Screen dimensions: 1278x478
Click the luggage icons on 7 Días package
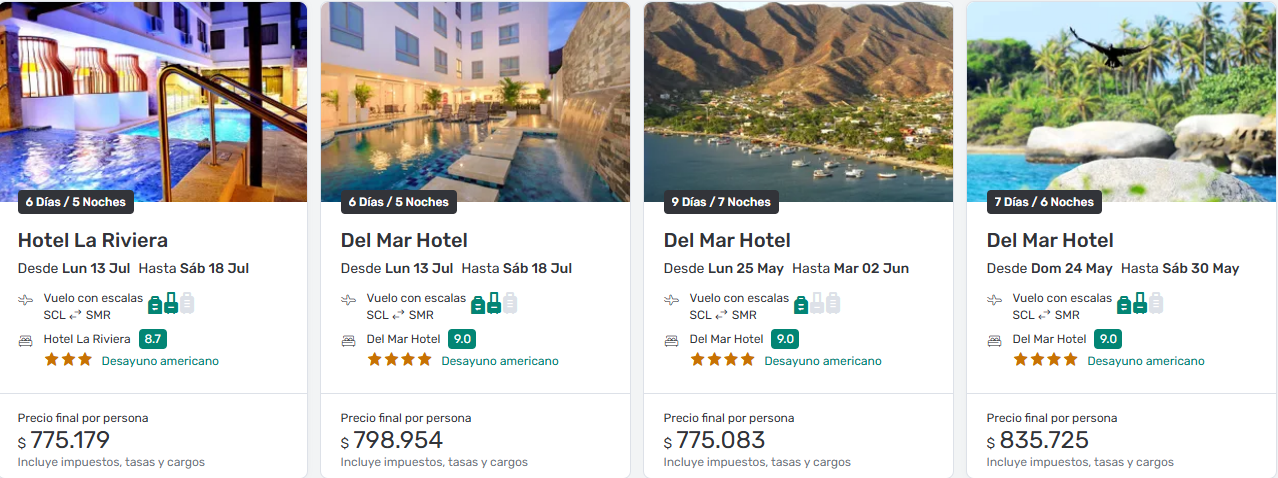[x=1140, y=303]
